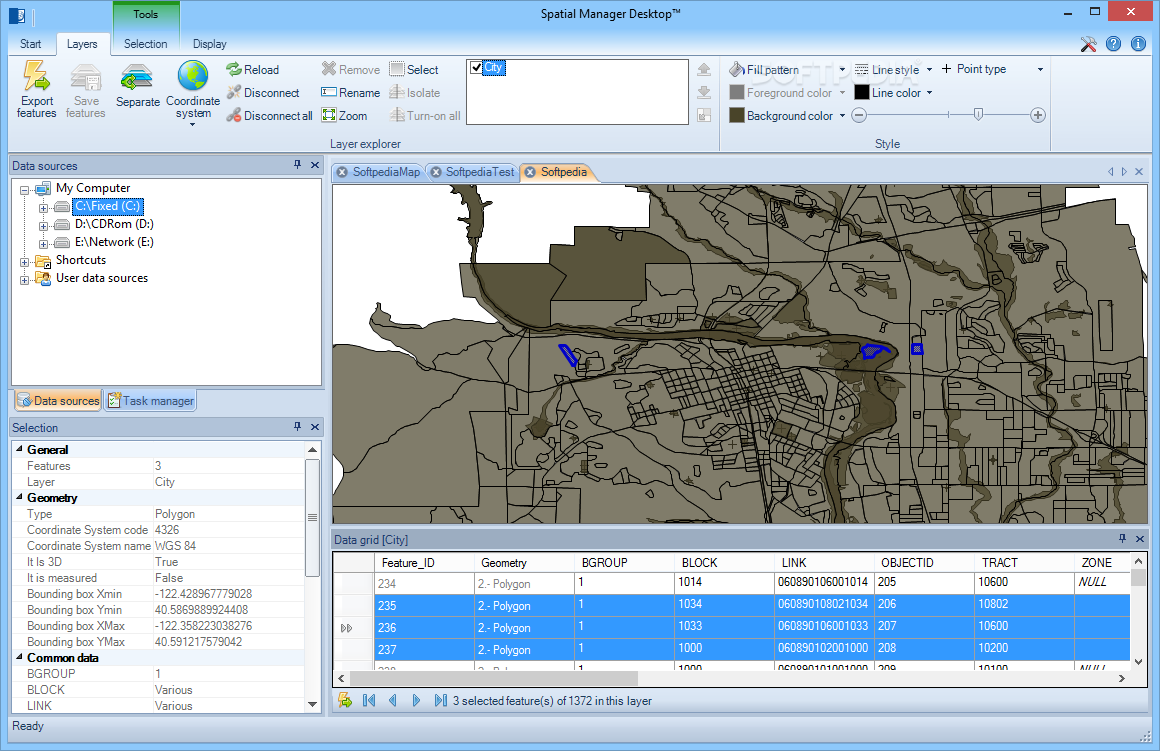Click the Background color swatch
Screen dimensions: 1160x751
(737, 115)
